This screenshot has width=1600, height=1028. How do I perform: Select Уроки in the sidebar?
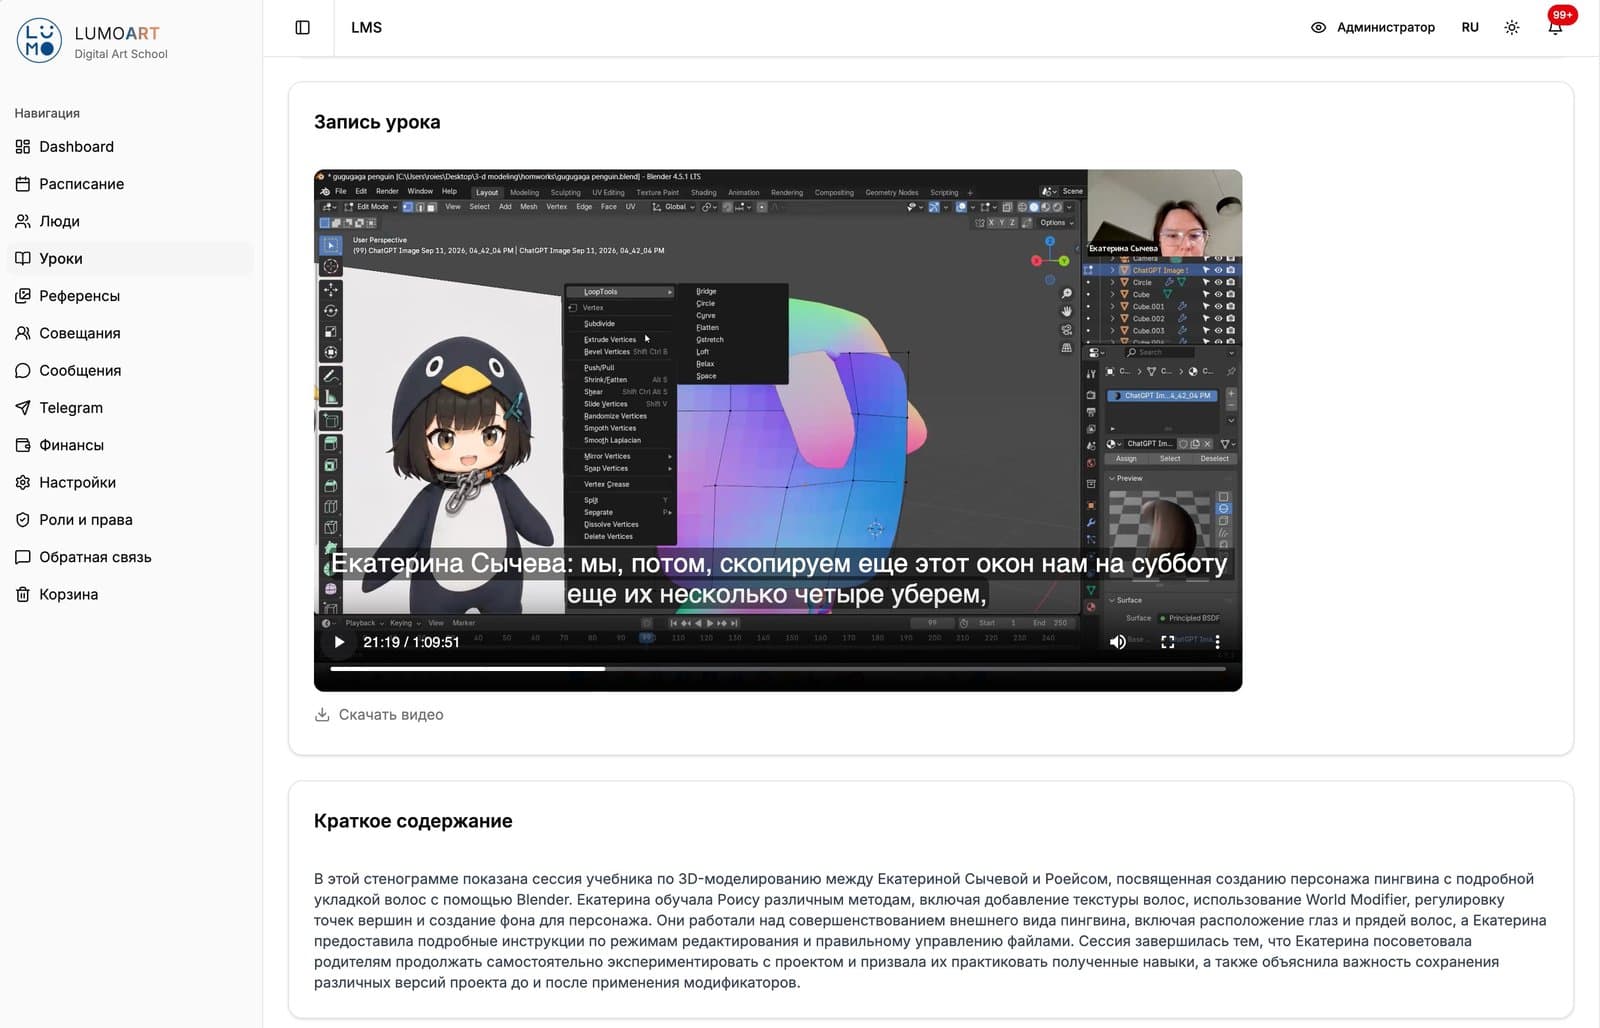tap(130, 259)
